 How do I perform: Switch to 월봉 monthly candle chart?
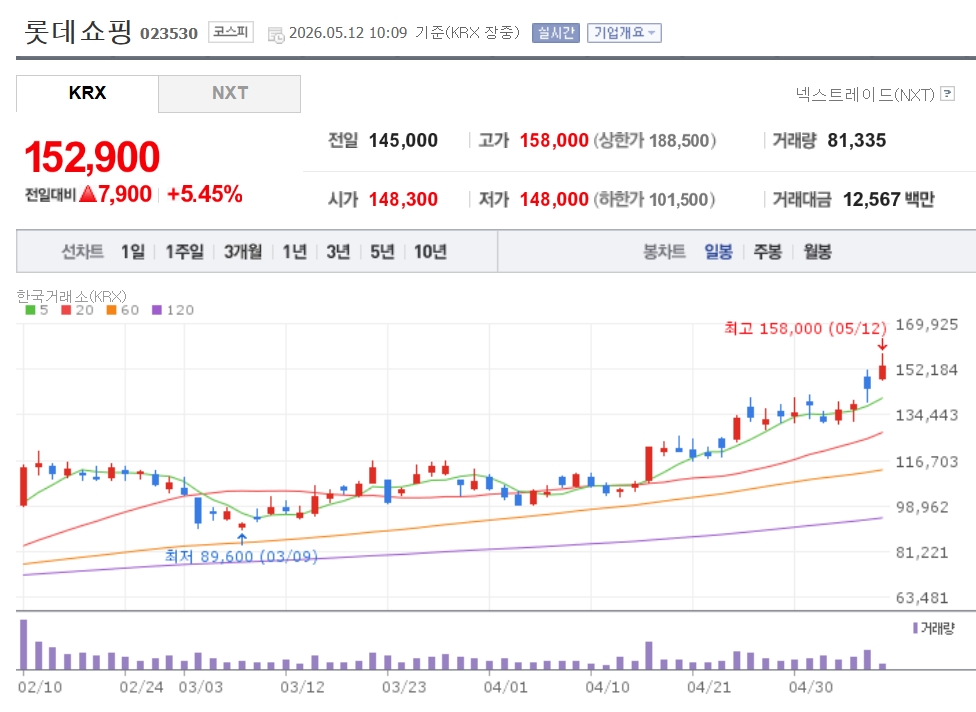817,251
